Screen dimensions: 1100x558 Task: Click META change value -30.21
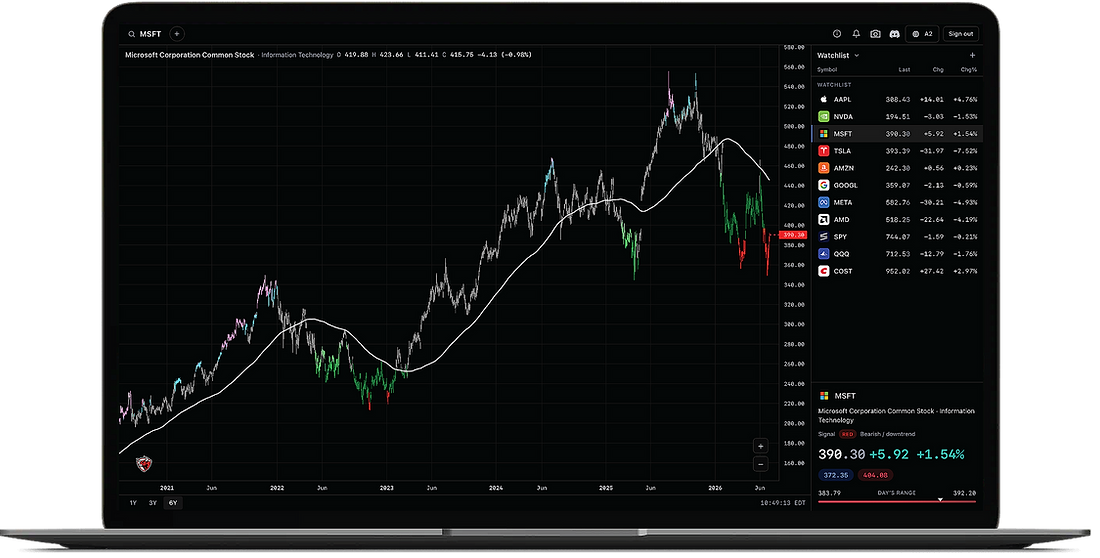tap(931, 202)
